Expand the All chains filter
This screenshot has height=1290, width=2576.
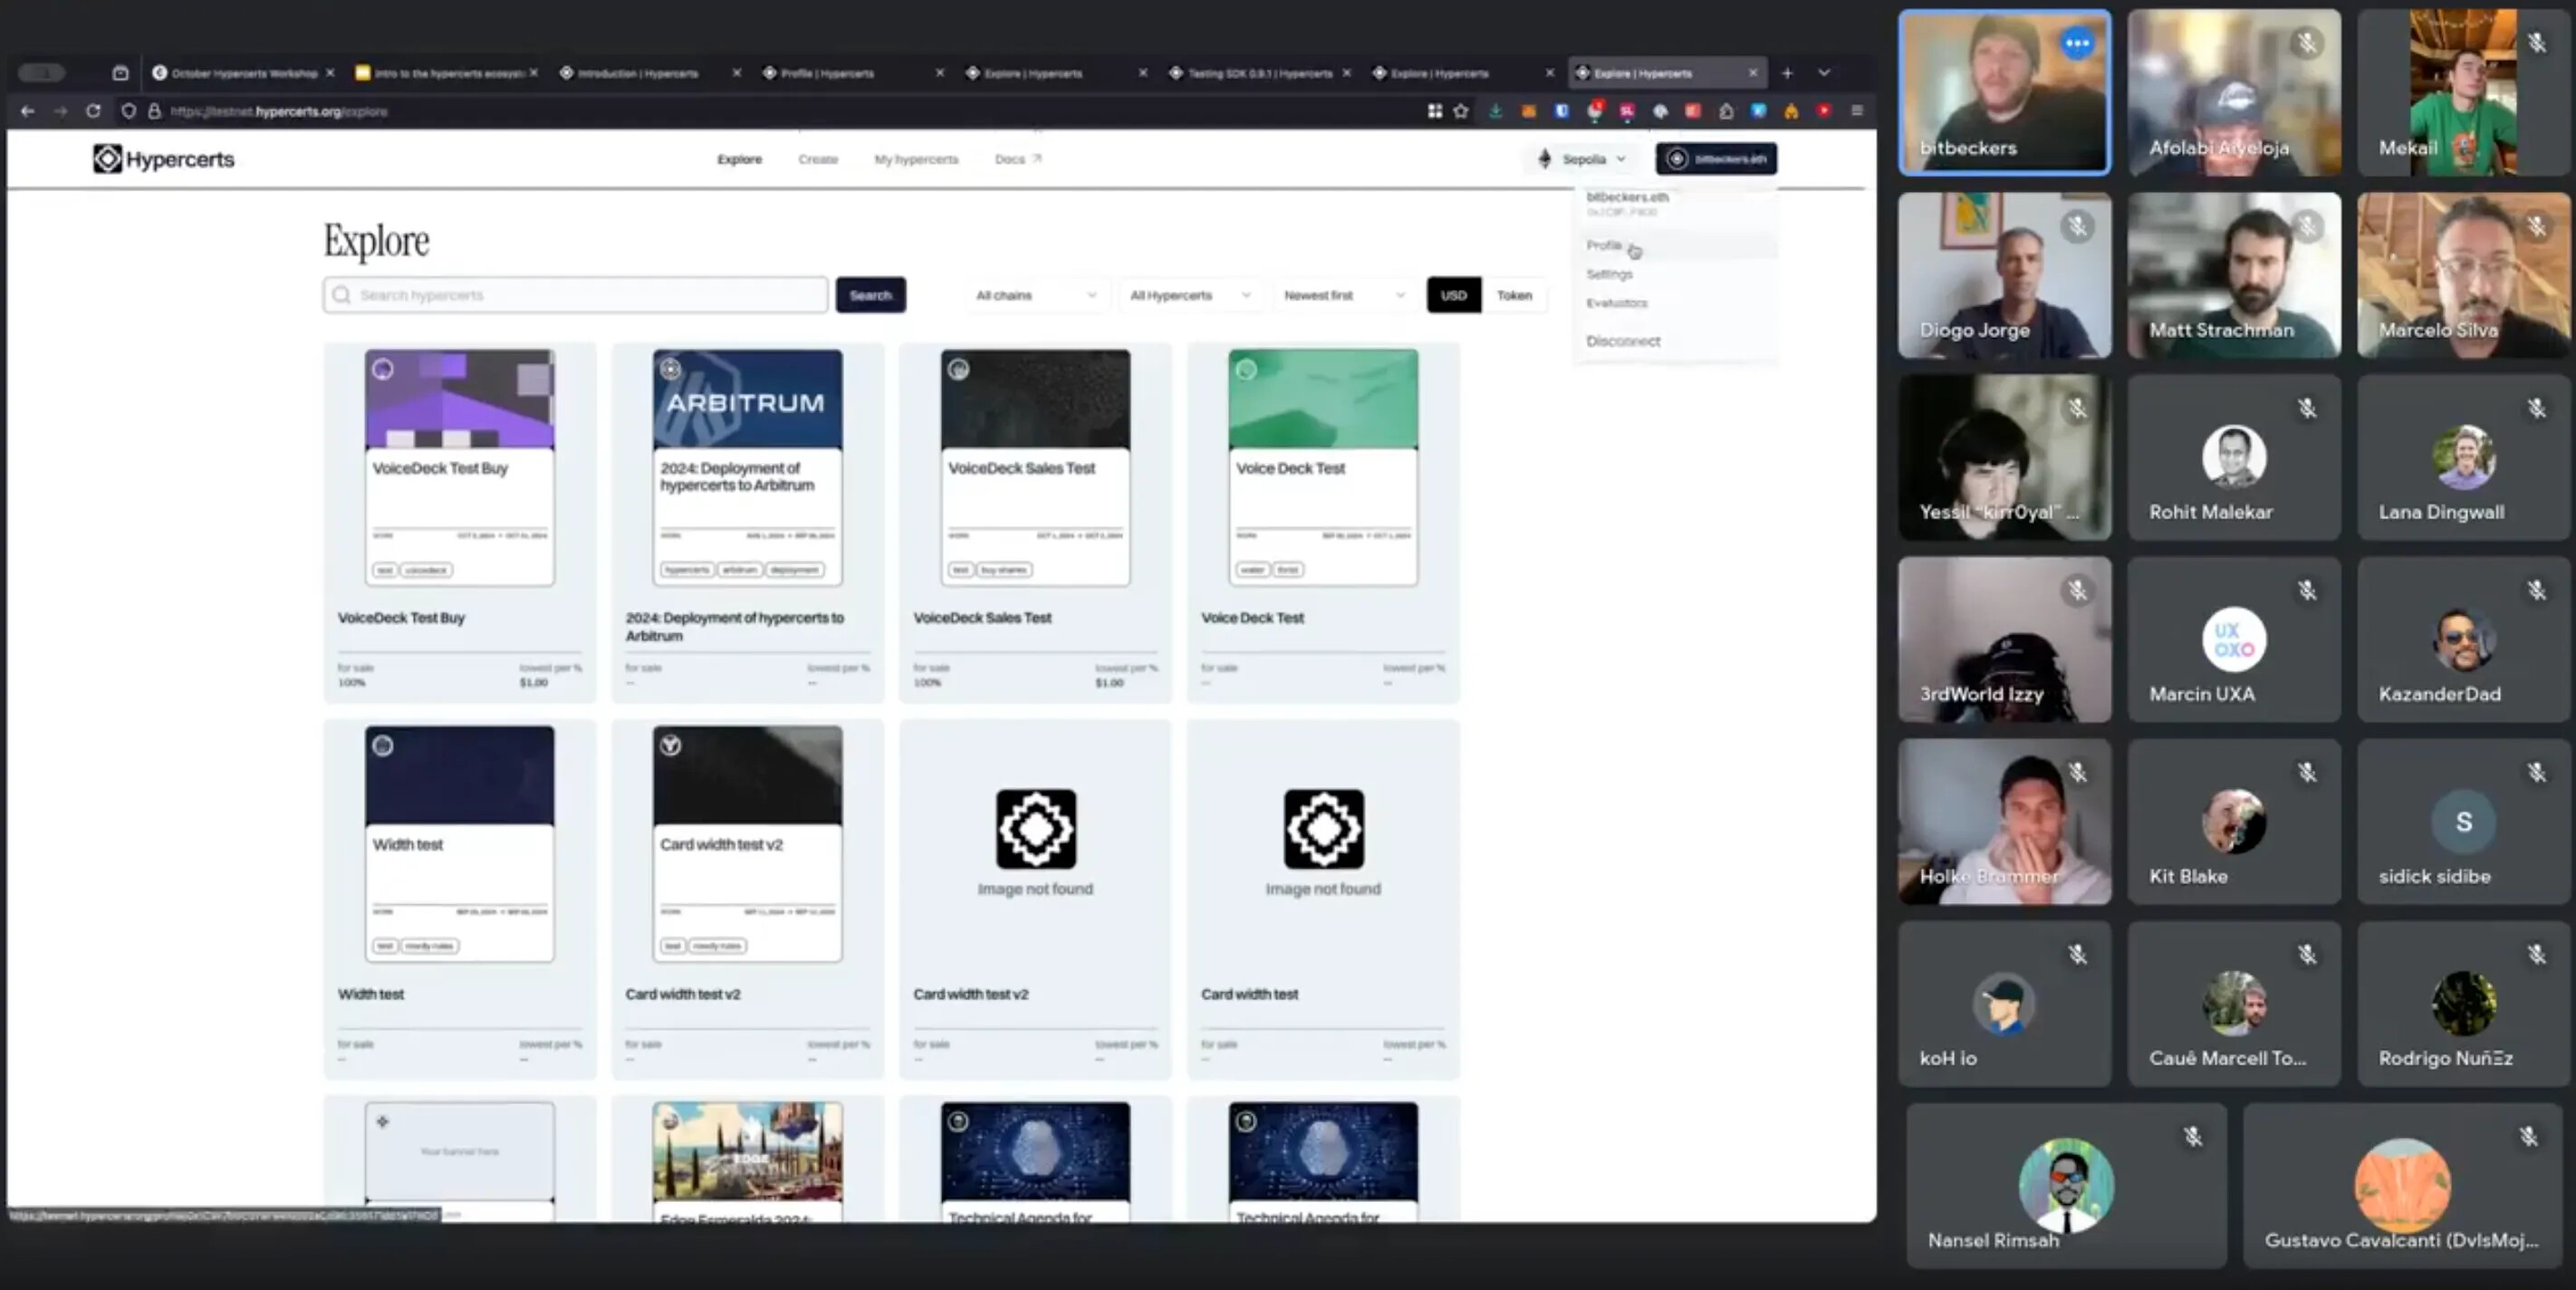(1036, 295)
